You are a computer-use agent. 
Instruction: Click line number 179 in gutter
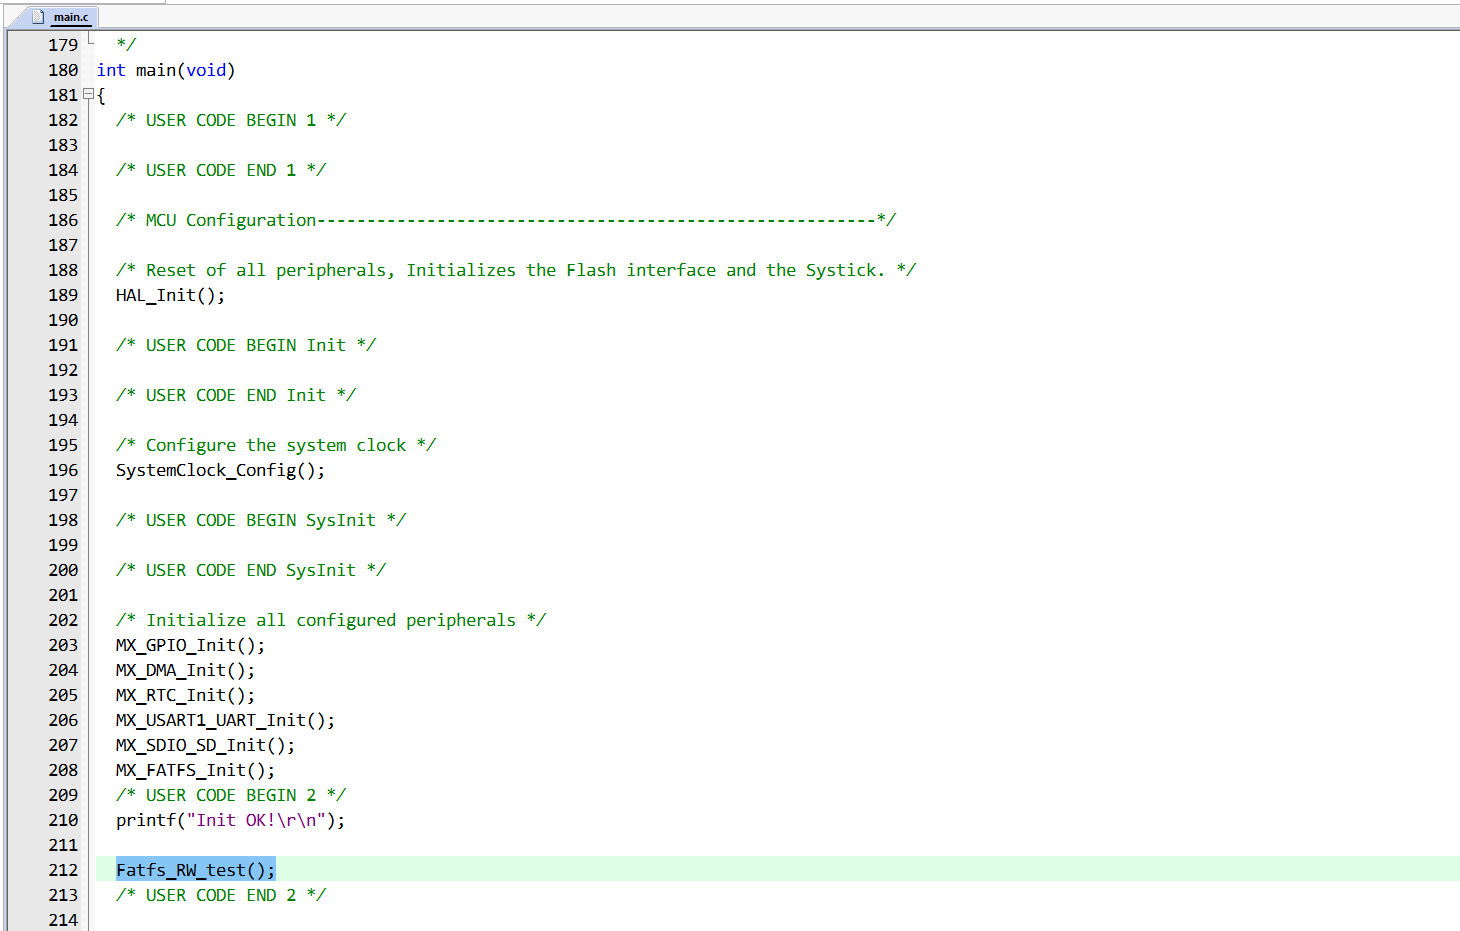coord(63,45)
